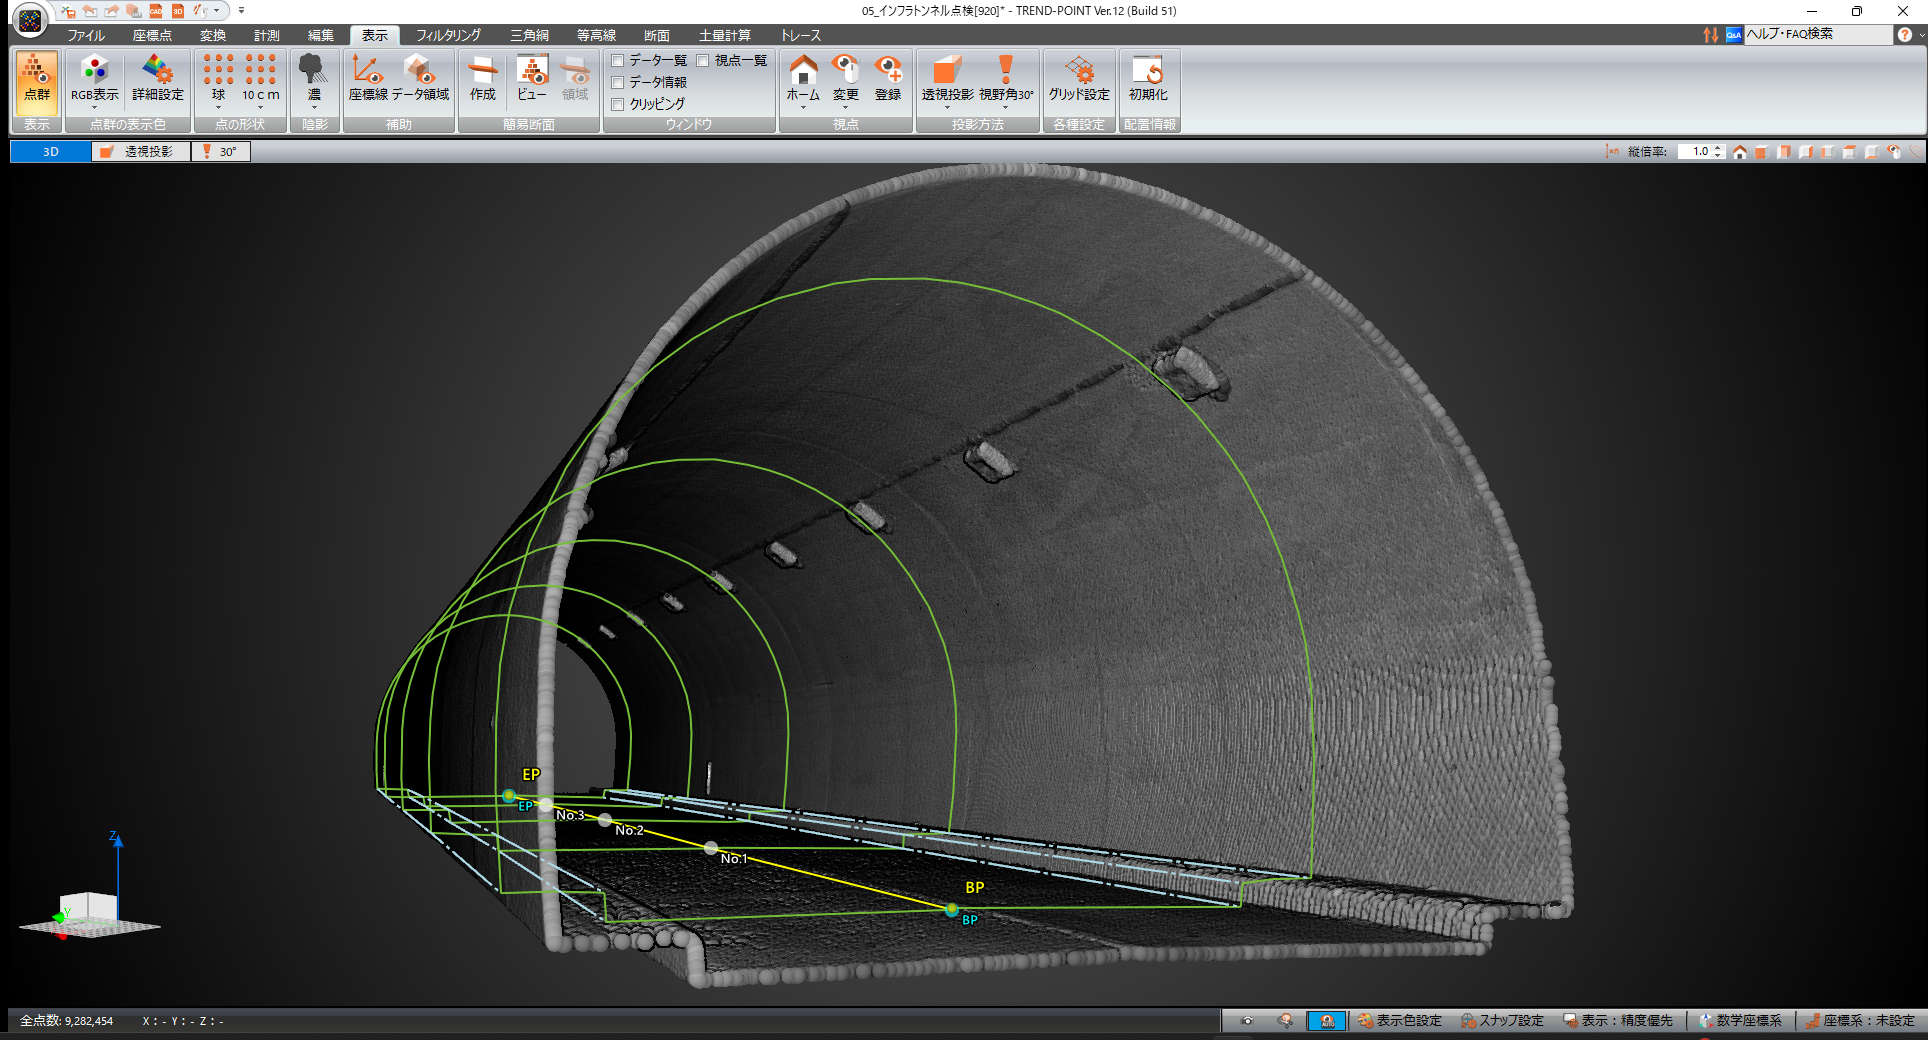Image resolution: width=1928 pixels, height=1040 pixels.
Task: Open the 10cm point size dropdown
Action: [x=260, y=106]
